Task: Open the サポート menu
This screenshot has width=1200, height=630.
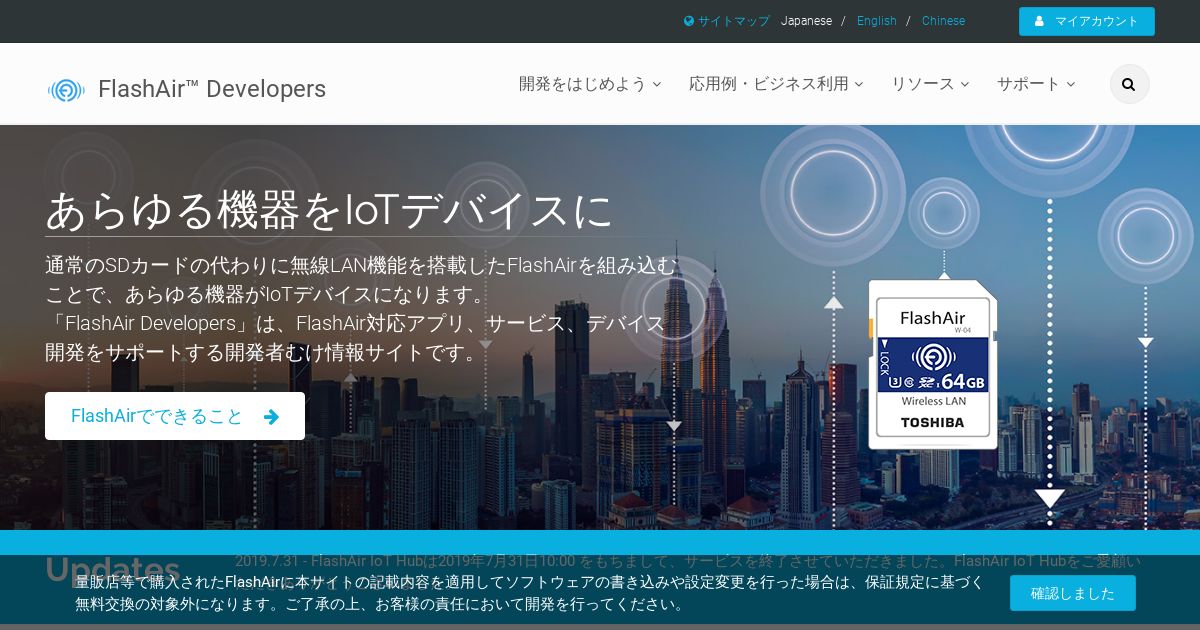Action: (1036, 84)
